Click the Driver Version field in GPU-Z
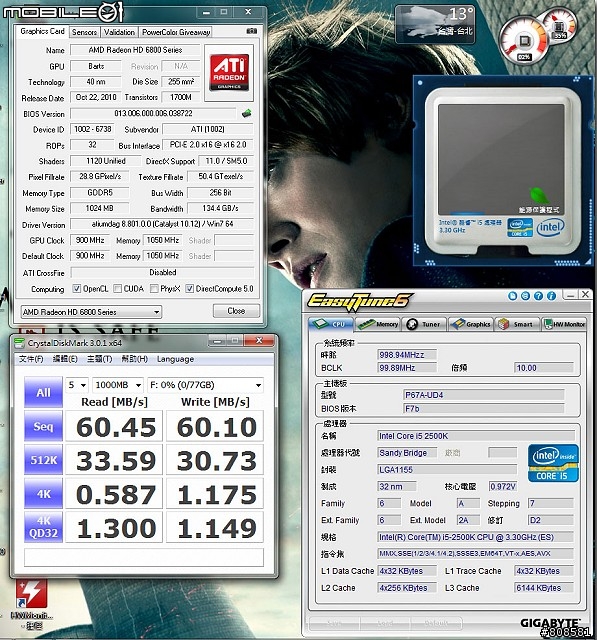Screen dimensions: 597x640 162,224
